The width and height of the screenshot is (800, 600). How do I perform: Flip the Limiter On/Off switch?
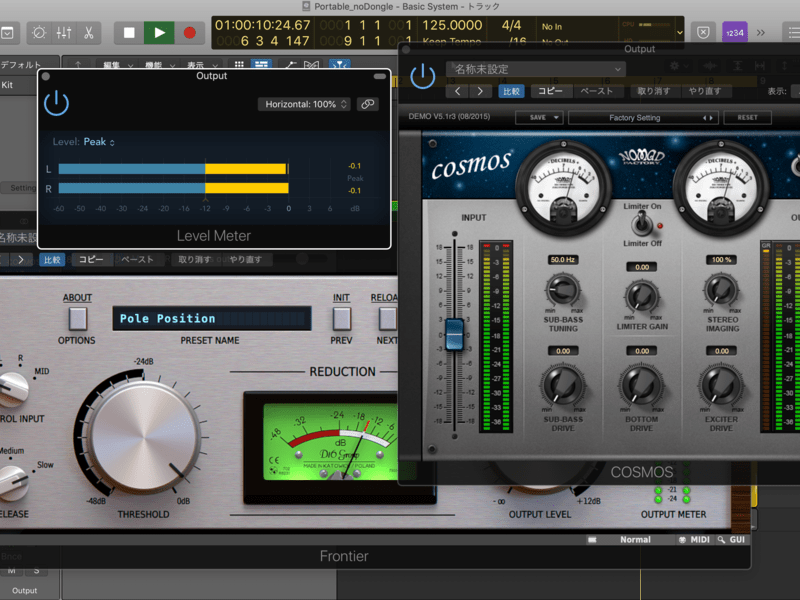coord(642,225)
